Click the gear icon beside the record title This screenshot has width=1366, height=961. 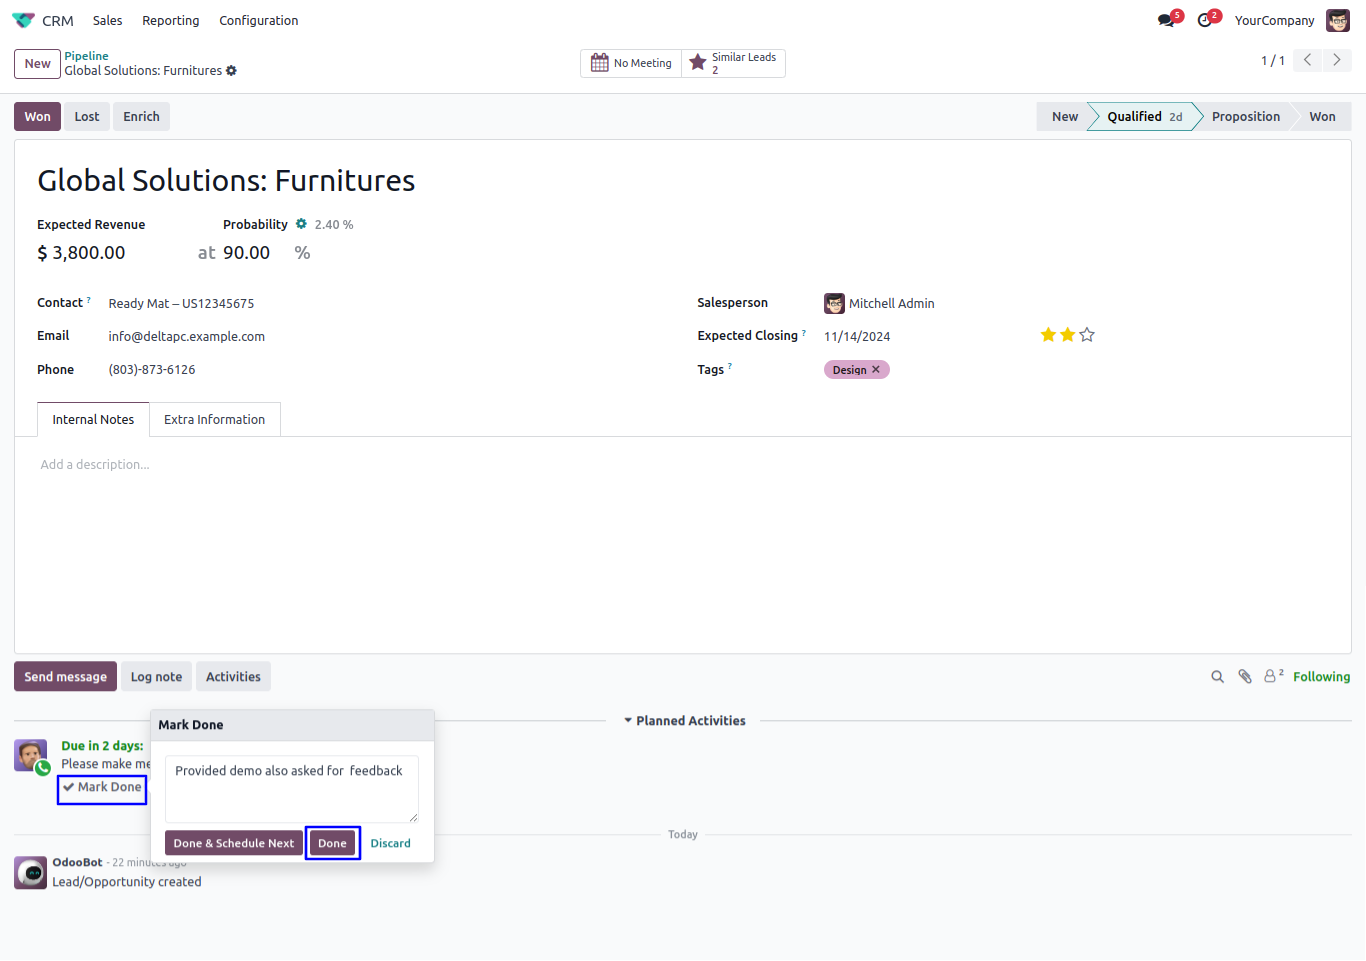(232, 71)
